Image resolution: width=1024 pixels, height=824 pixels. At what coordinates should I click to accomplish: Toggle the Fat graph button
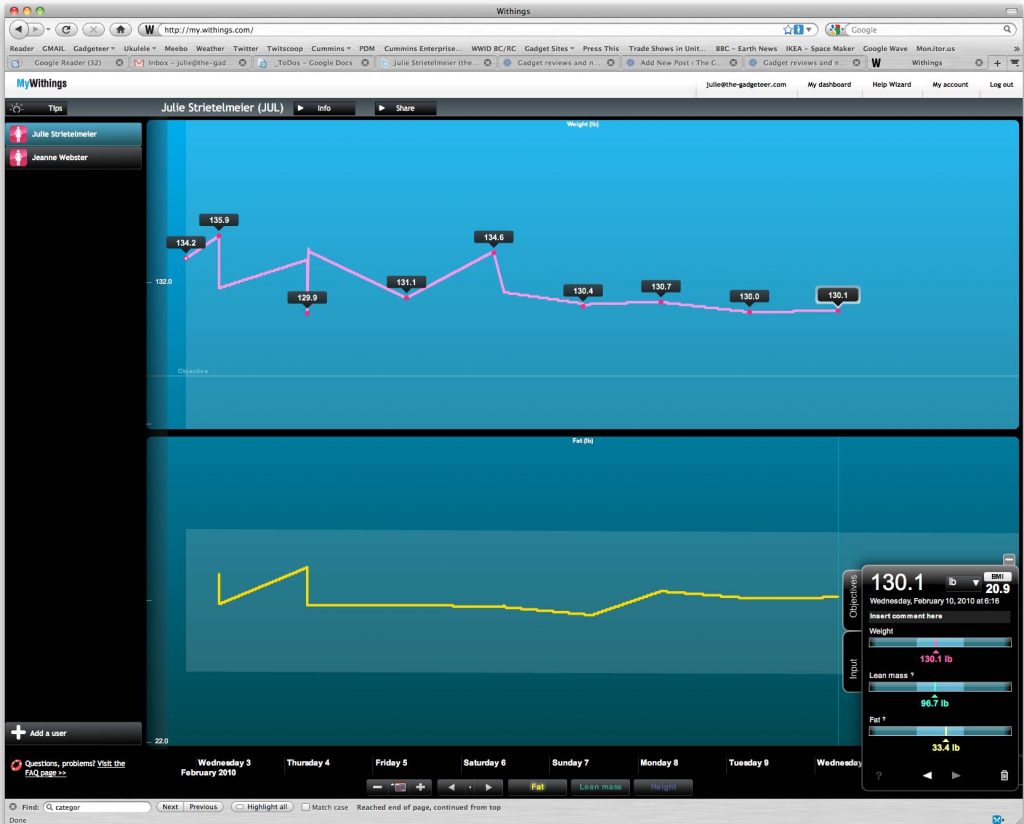pyautogui.click(x=537, y=787)
